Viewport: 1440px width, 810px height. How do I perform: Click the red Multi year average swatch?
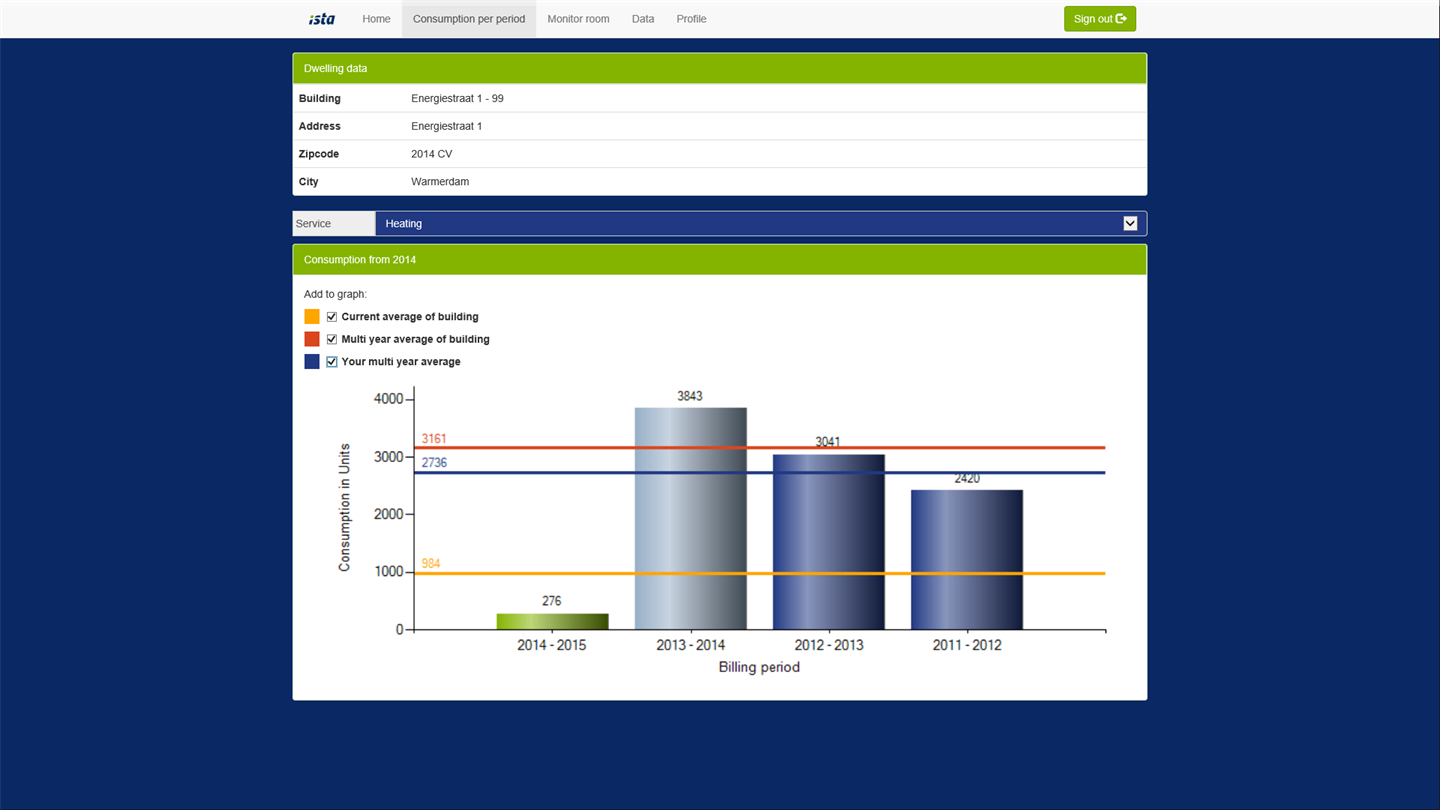(x=312, y=339)
